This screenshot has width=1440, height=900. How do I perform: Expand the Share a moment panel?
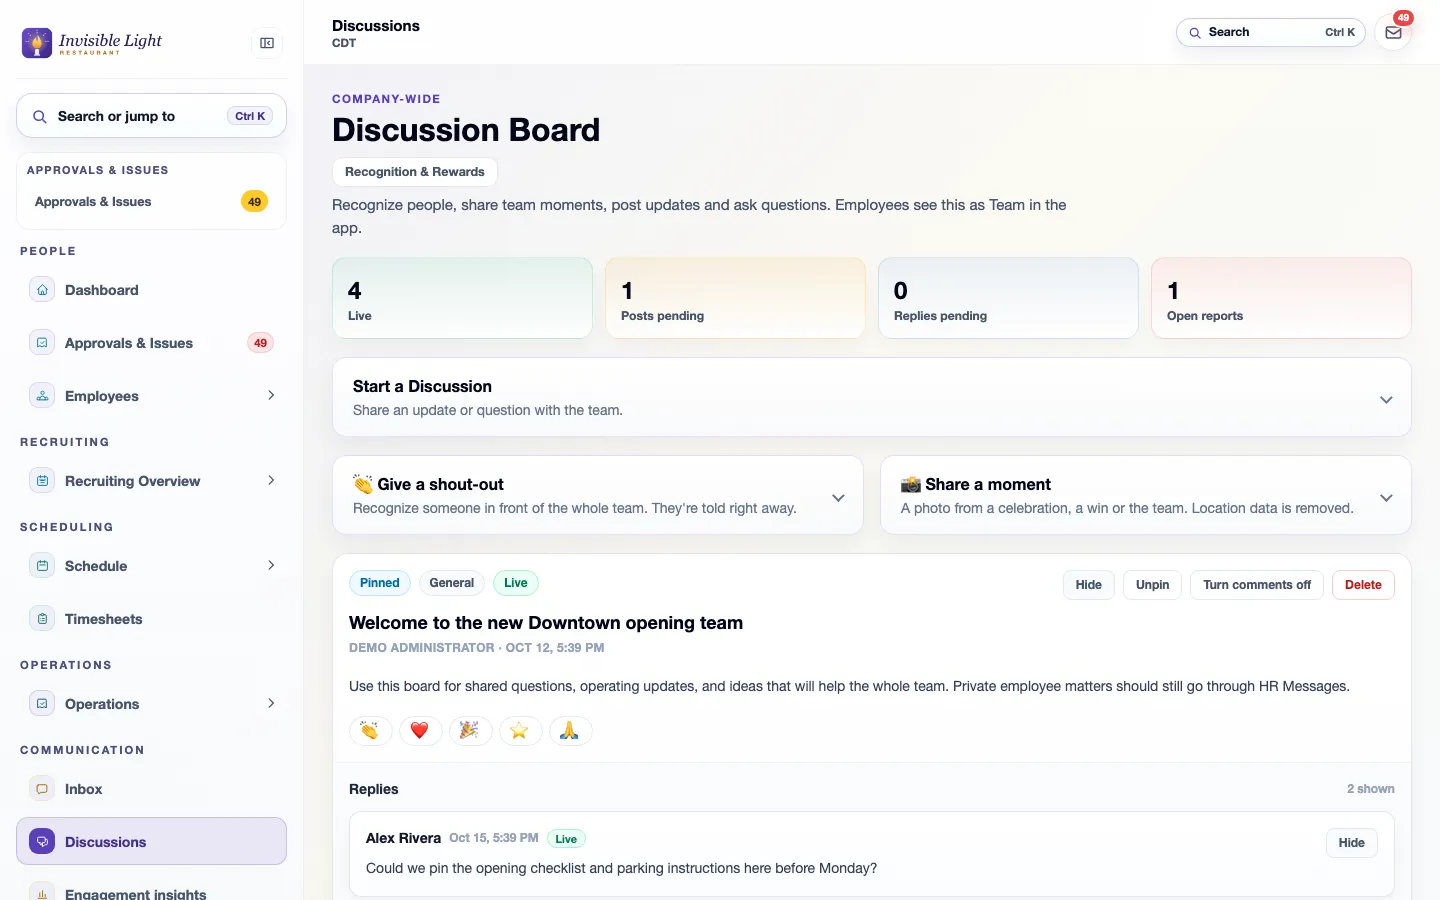click(x=1145, y=496)
